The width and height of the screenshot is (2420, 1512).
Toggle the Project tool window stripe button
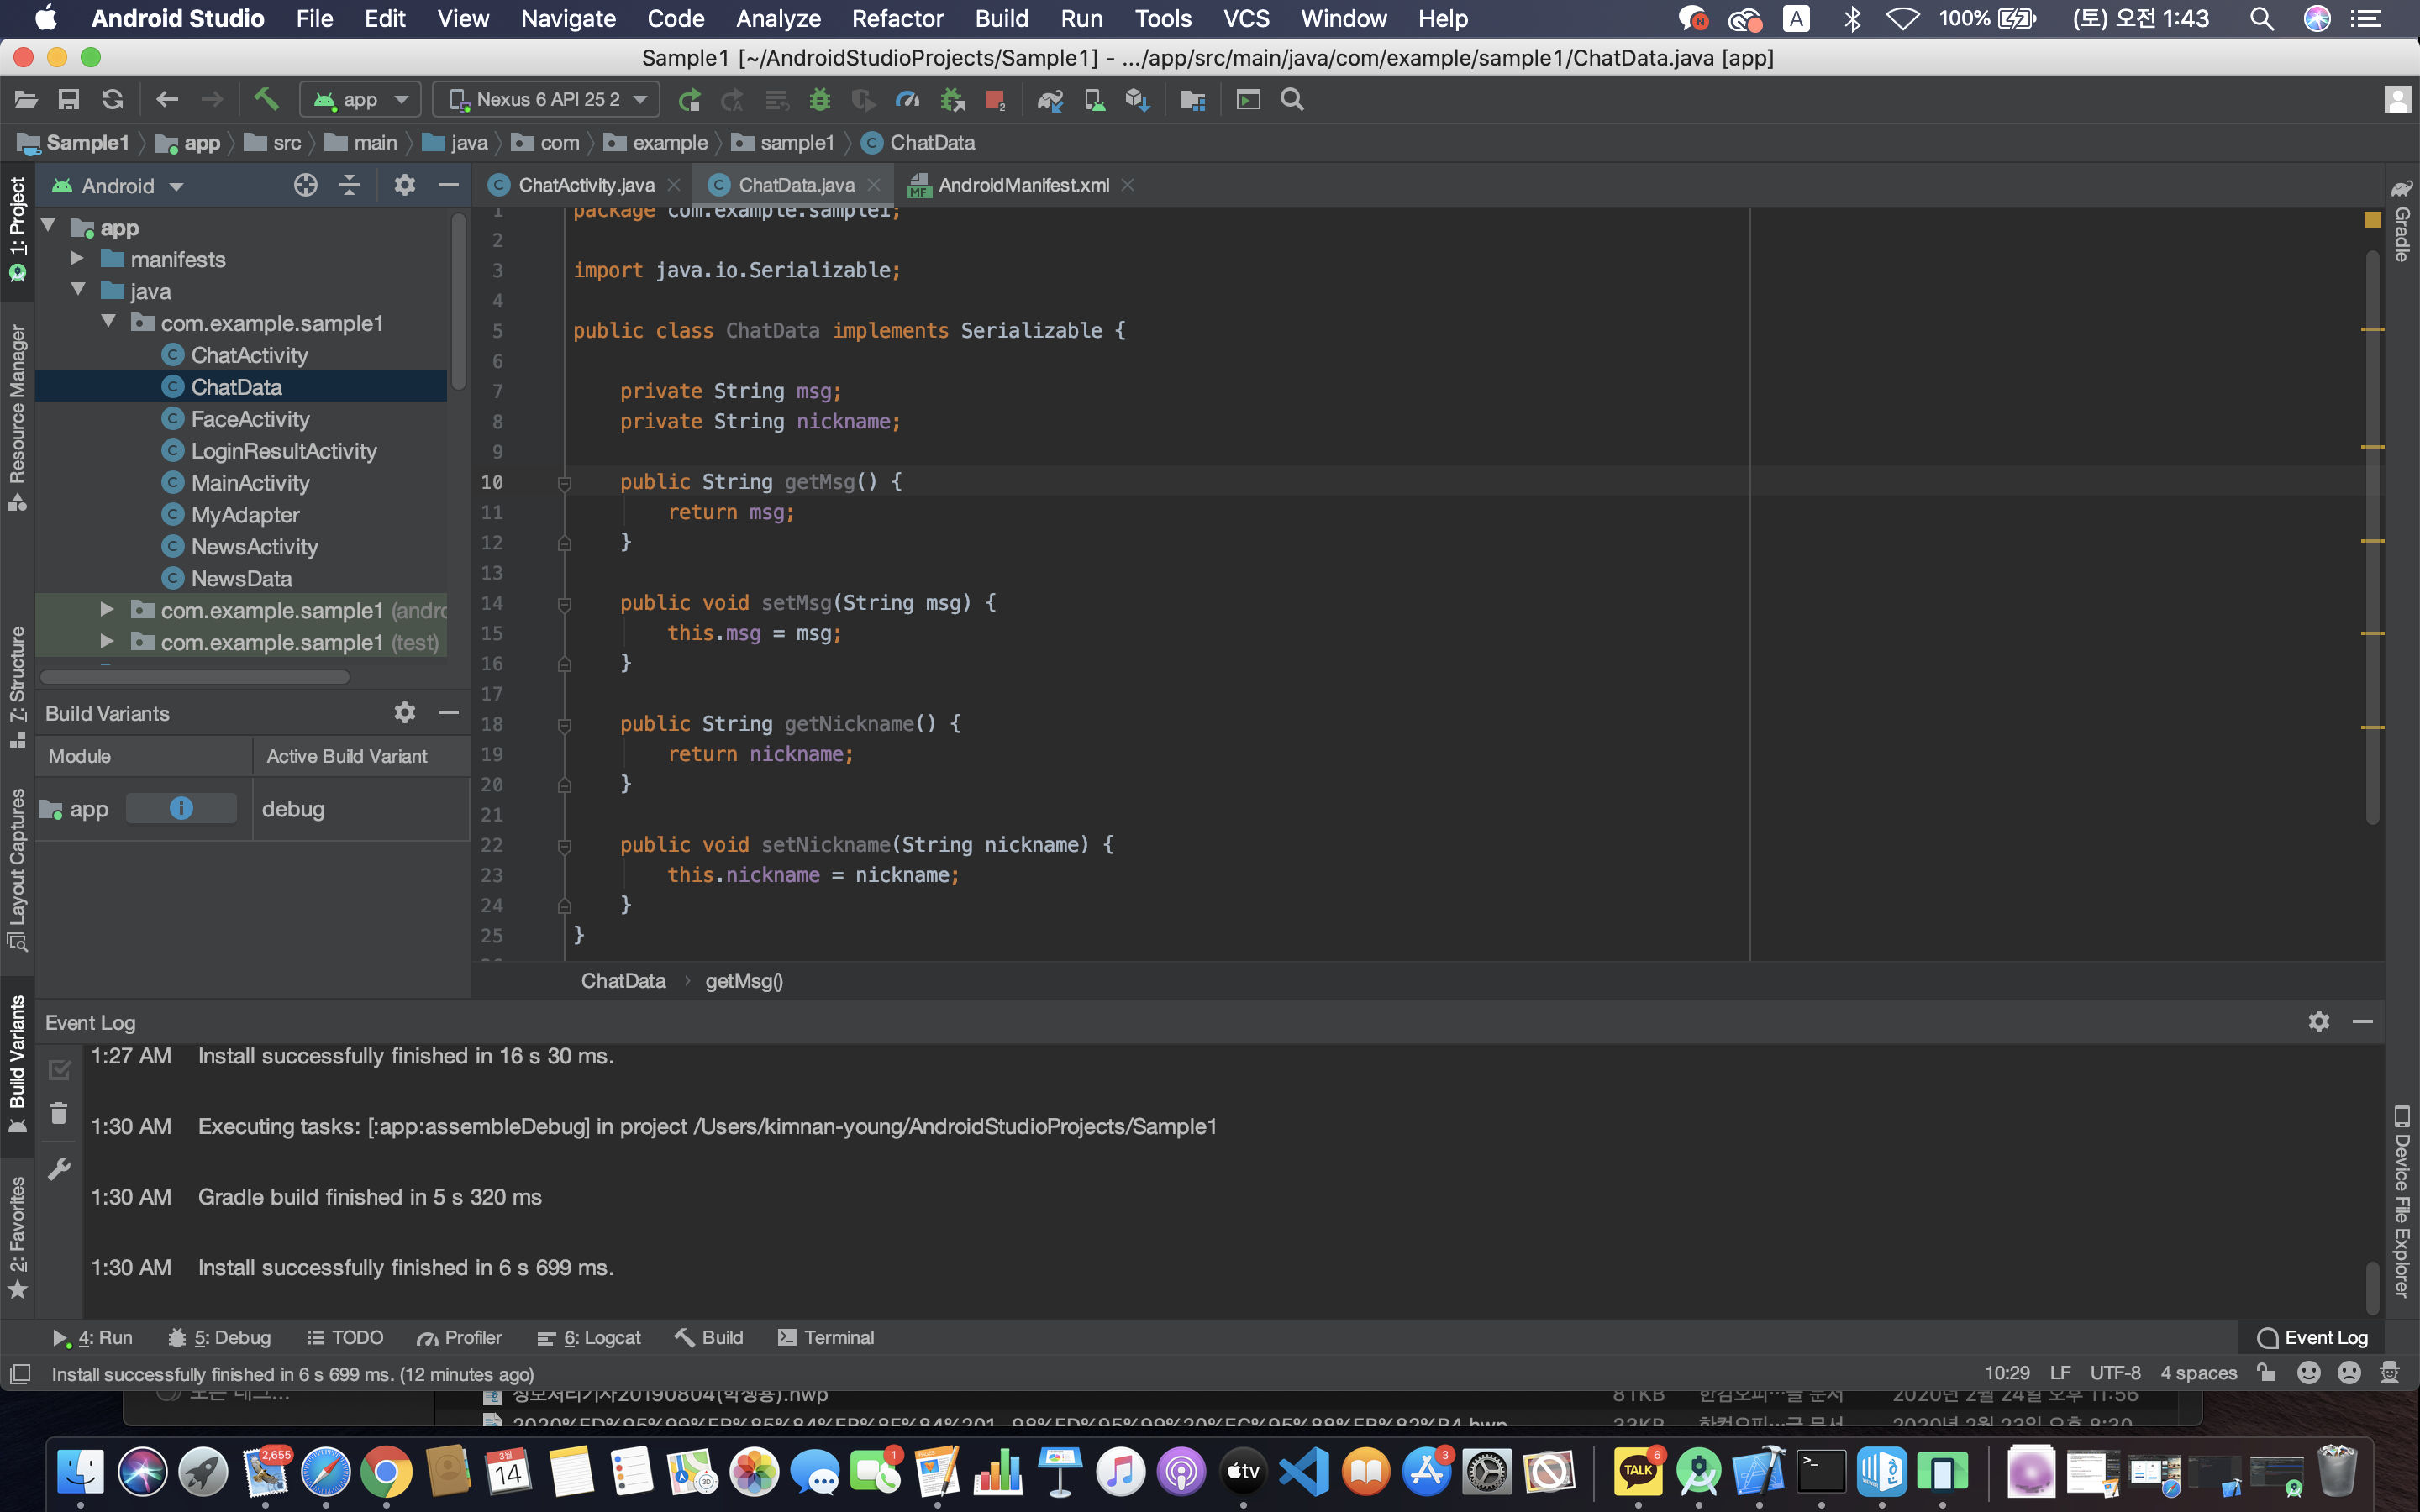pyautogui.click(x=17, y=227)
